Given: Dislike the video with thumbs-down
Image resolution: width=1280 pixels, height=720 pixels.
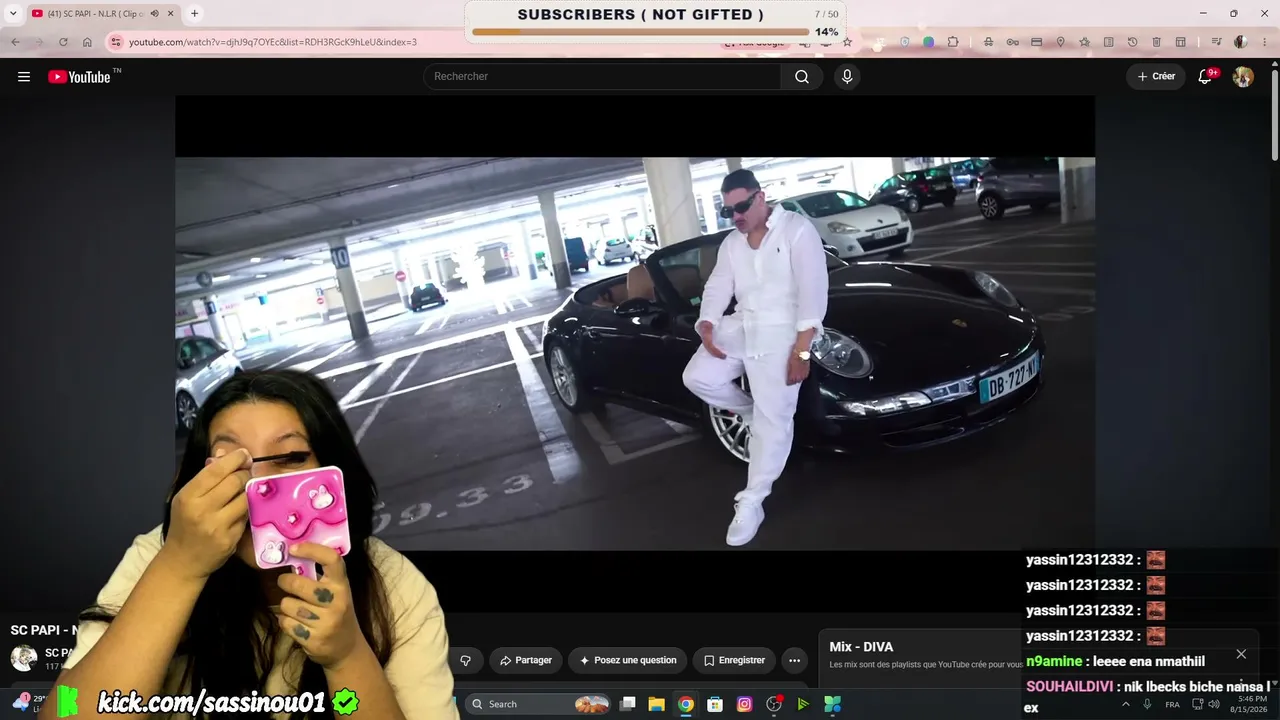Looking at the screenshot, I should tap(465, 660).
